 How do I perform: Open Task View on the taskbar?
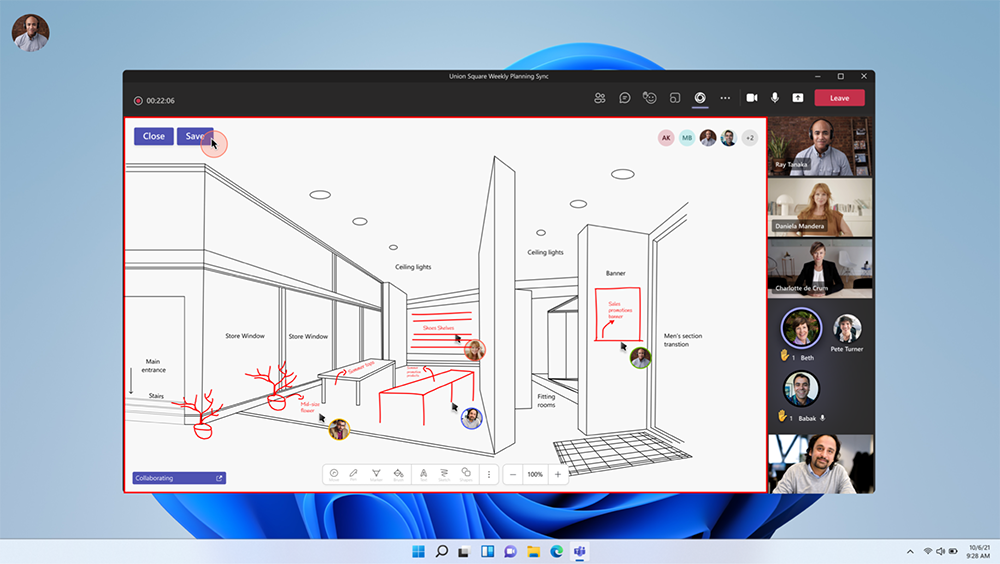464,551
